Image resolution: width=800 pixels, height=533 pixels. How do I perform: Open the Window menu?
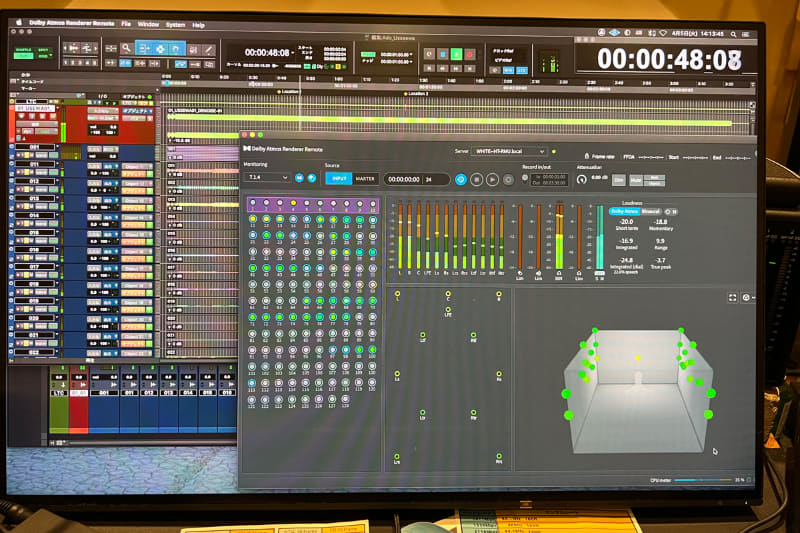point(148,24)
